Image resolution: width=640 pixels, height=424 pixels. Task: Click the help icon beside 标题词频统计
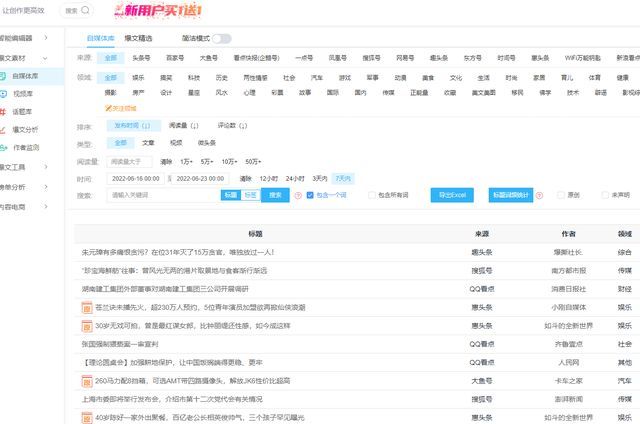[x=539, y=195]
